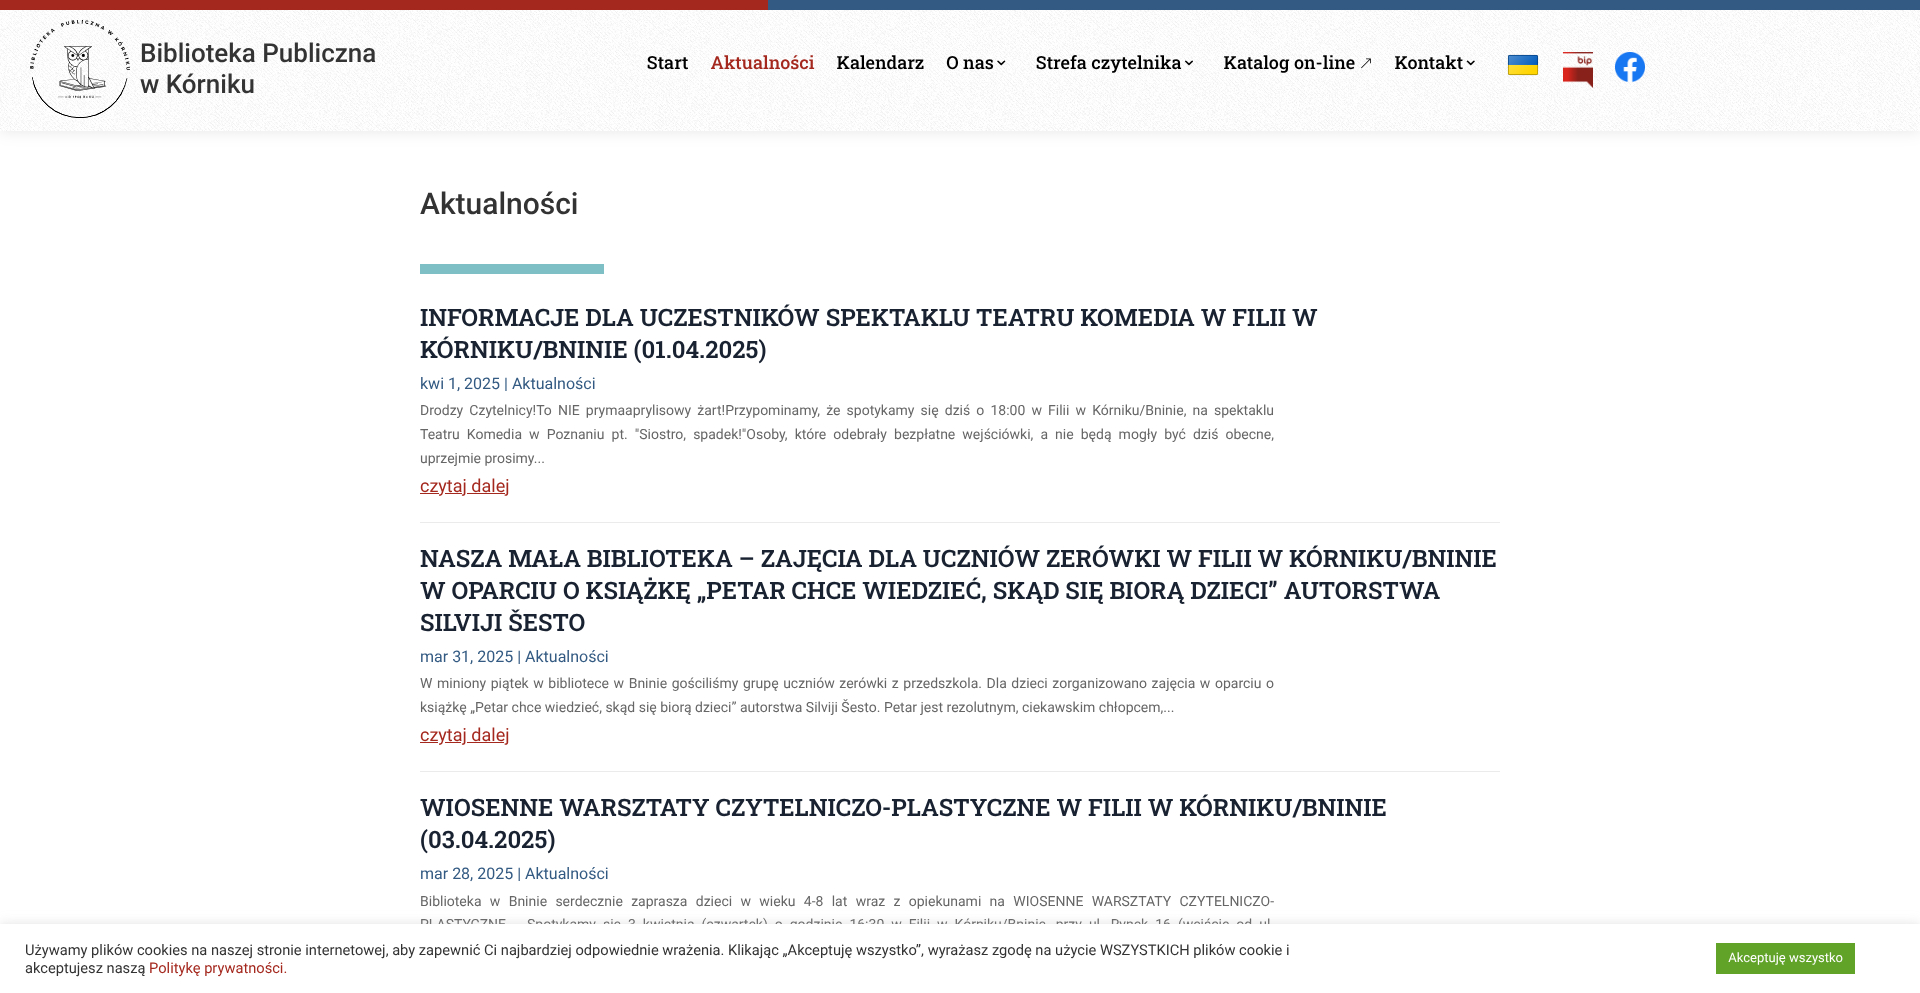
Task: Click Aktualności category next to kwi 1, 2025
Action: [x=553, y=384]
